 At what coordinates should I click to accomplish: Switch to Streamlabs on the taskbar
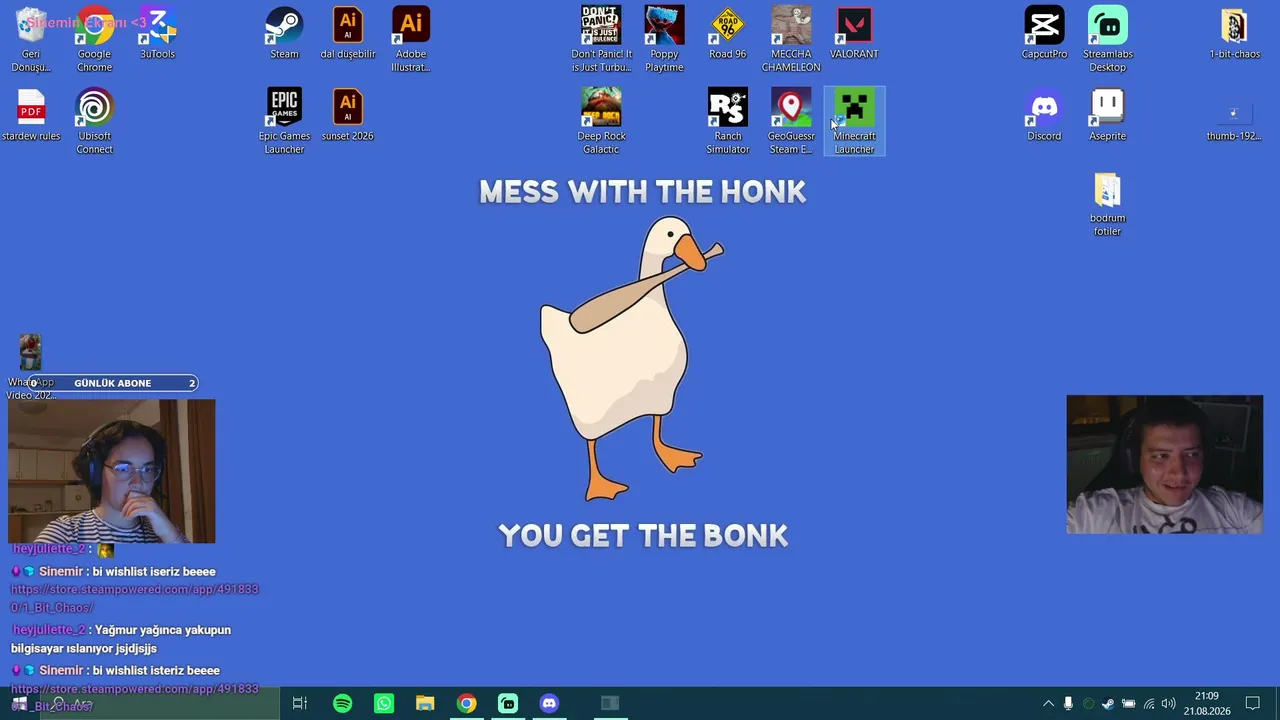(508, 703)
